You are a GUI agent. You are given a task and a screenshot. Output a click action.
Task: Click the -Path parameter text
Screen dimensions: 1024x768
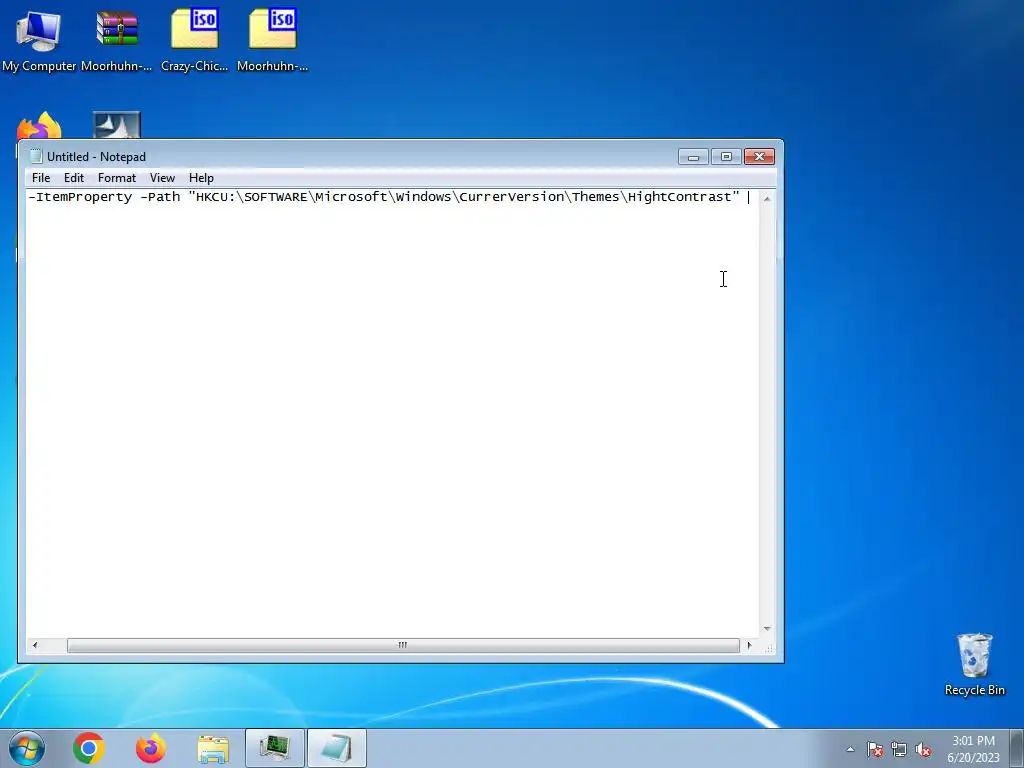pyautogui.click(x=160, y=197)
